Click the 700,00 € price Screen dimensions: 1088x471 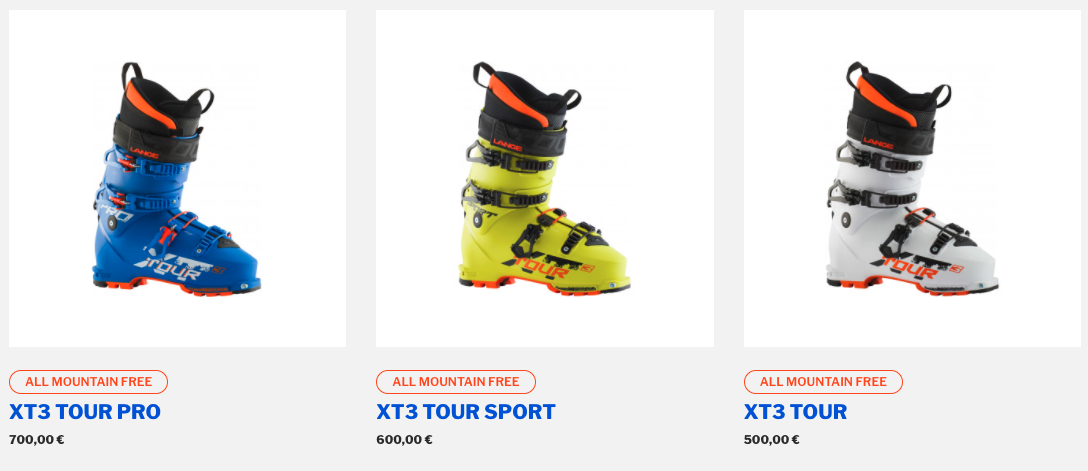37,440
